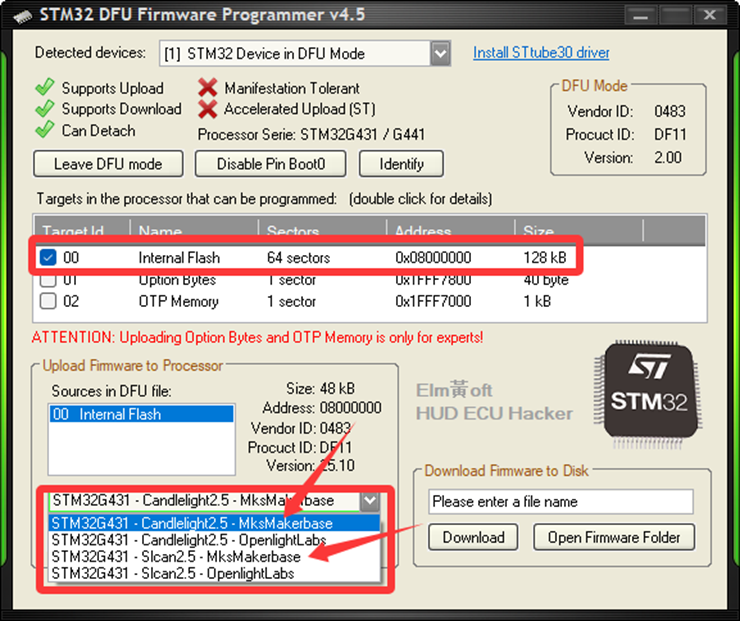
Task: Close the DFU Firmware Programmer window
Action: [710, 15]
